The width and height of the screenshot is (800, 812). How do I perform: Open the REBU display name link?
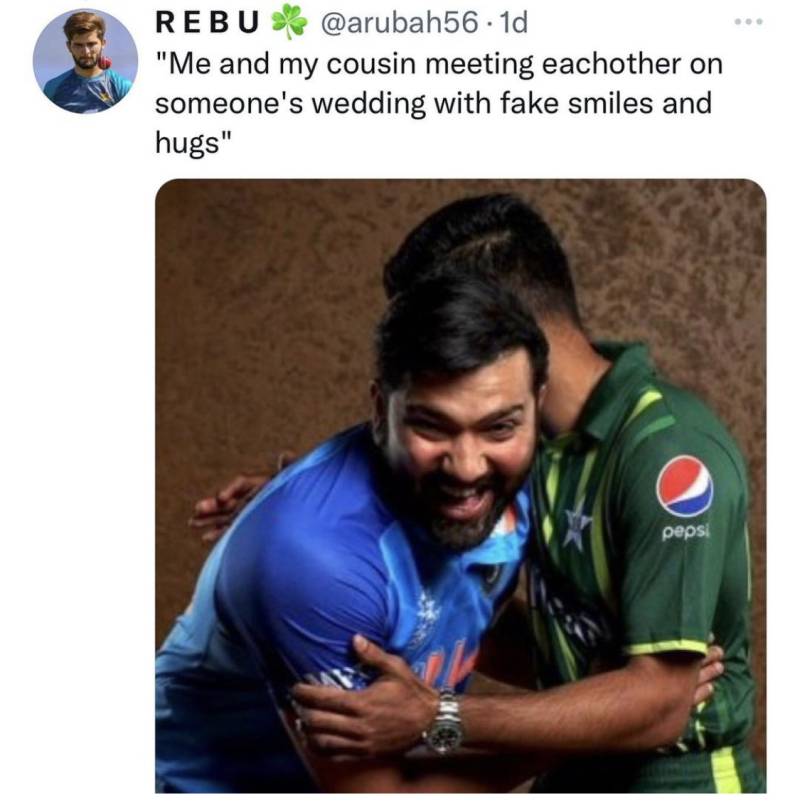tap(211, 22)
